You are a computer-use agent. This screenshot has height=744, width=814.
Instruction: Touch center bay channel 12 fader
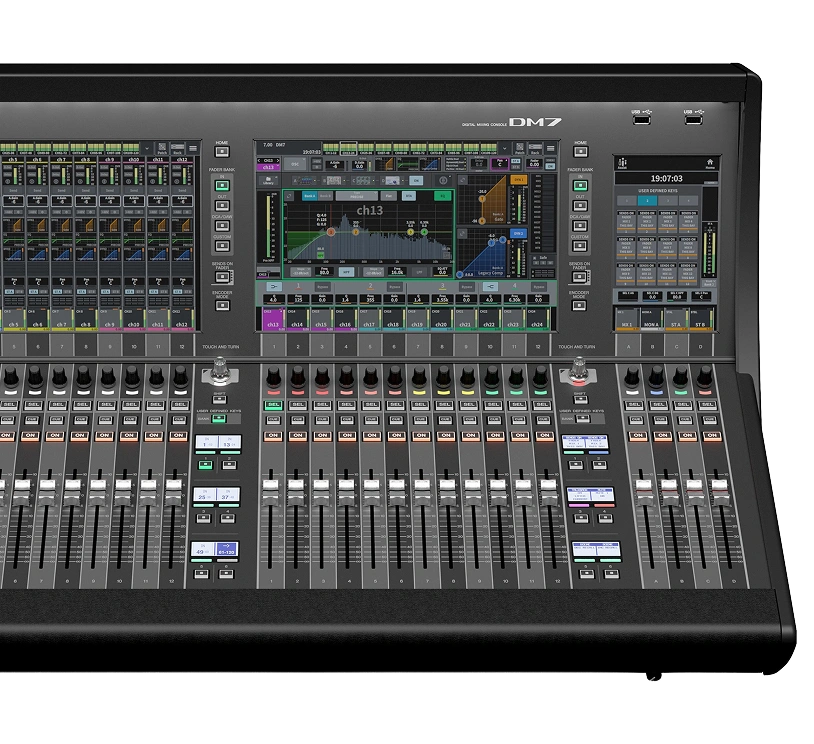coord(549,491)
